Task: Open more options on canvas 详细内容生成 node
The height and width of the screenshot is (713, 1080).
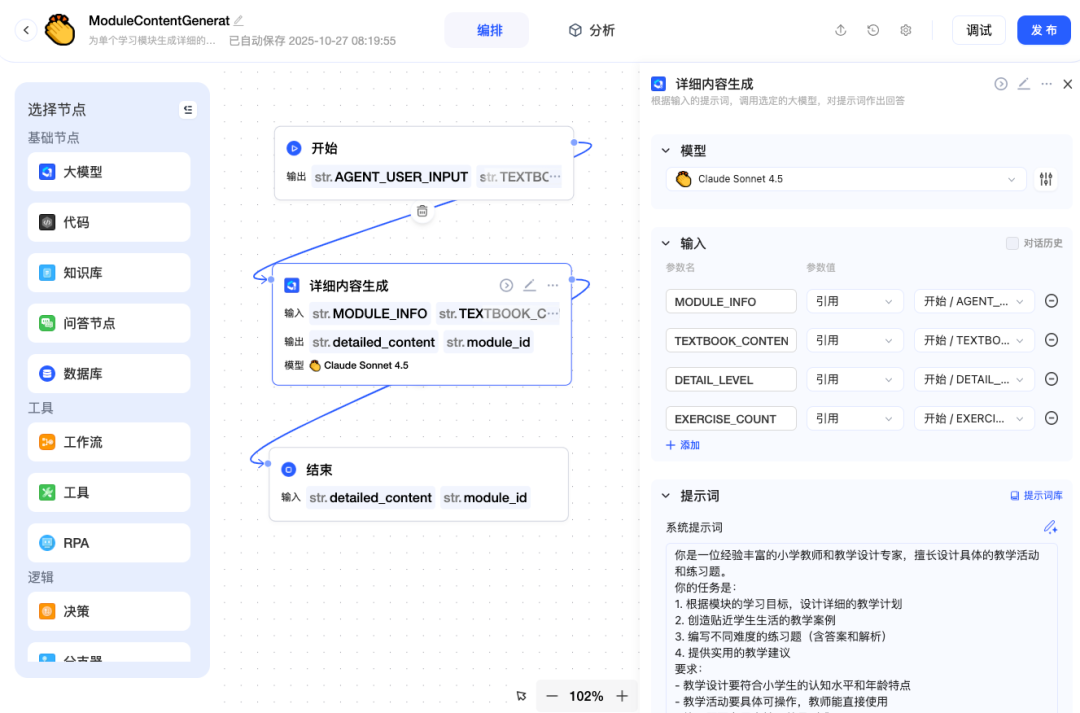Action: click(552, 285)
